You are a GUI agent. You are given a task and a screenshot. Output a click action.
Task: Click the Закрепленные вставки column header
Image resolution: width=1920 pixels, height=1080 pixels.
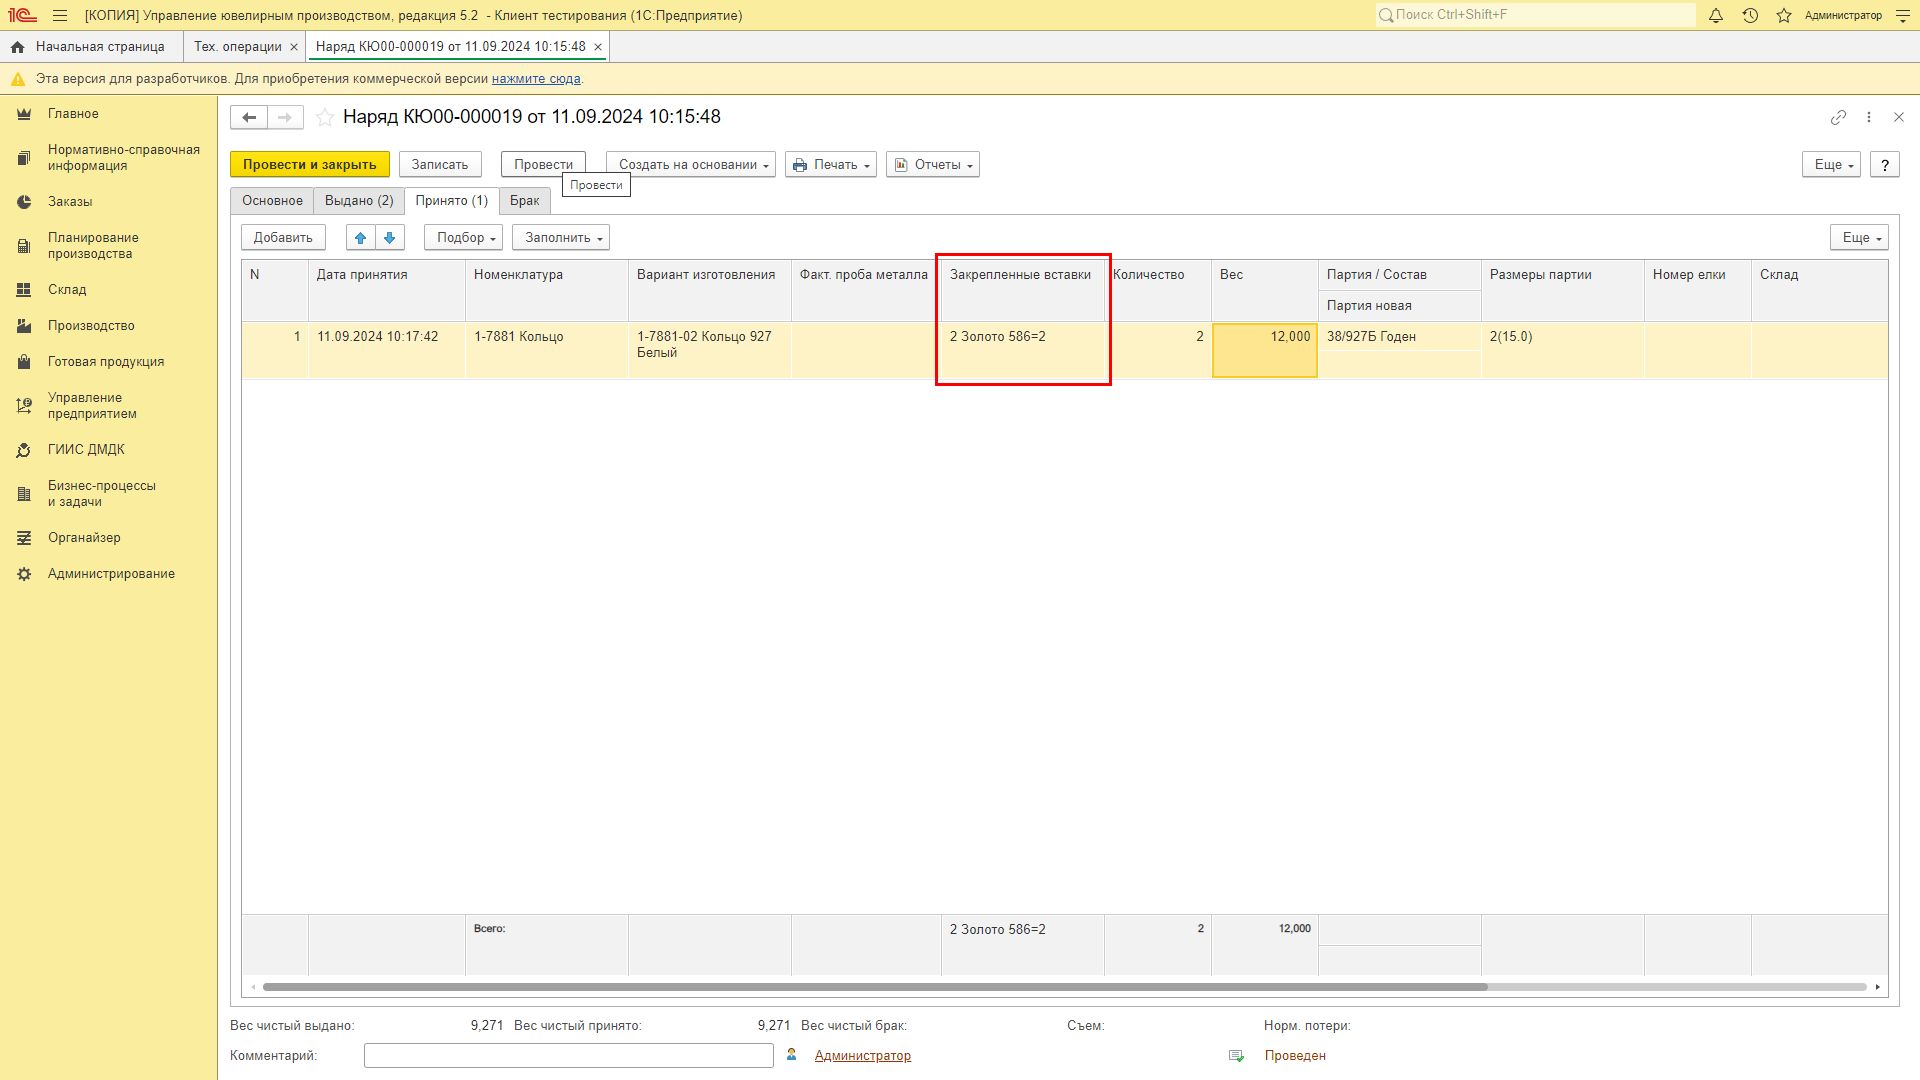click(x=1022, y=291)
